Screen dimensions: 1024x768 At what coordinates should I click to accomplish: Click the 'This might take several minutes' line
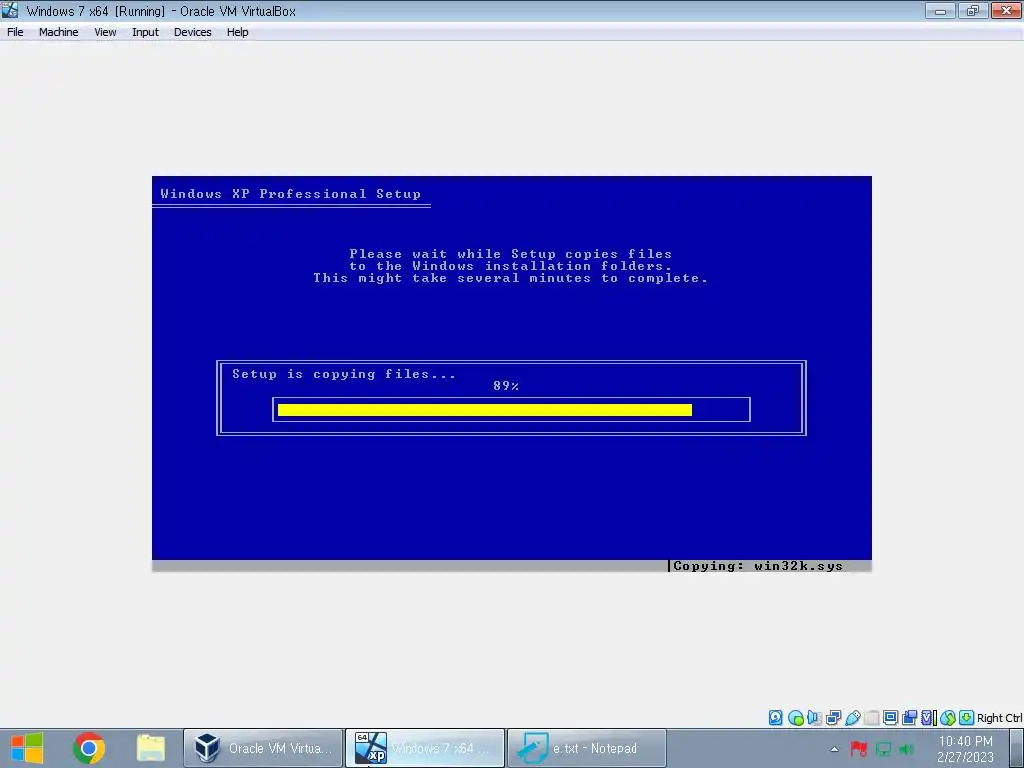tap(510, 278)
